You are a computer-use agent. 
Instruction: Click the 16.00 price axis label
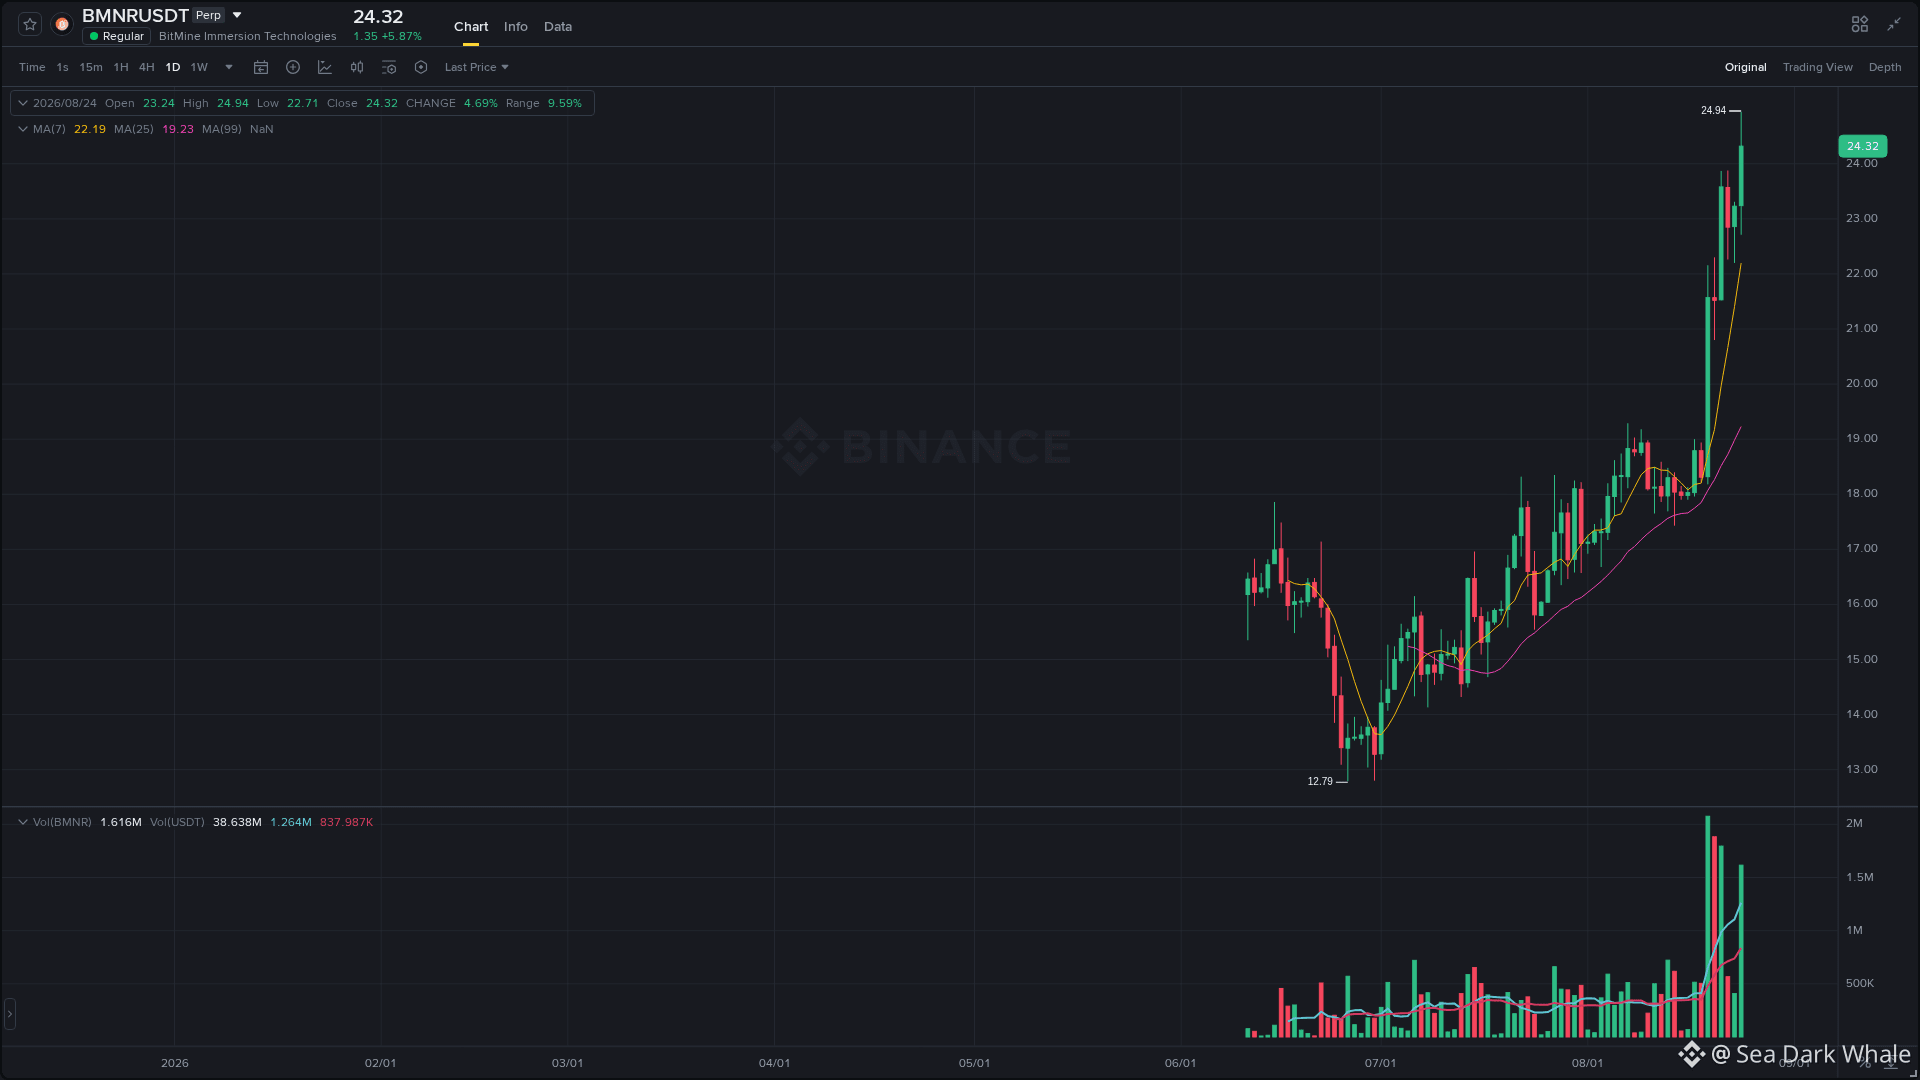point(1862,603)
